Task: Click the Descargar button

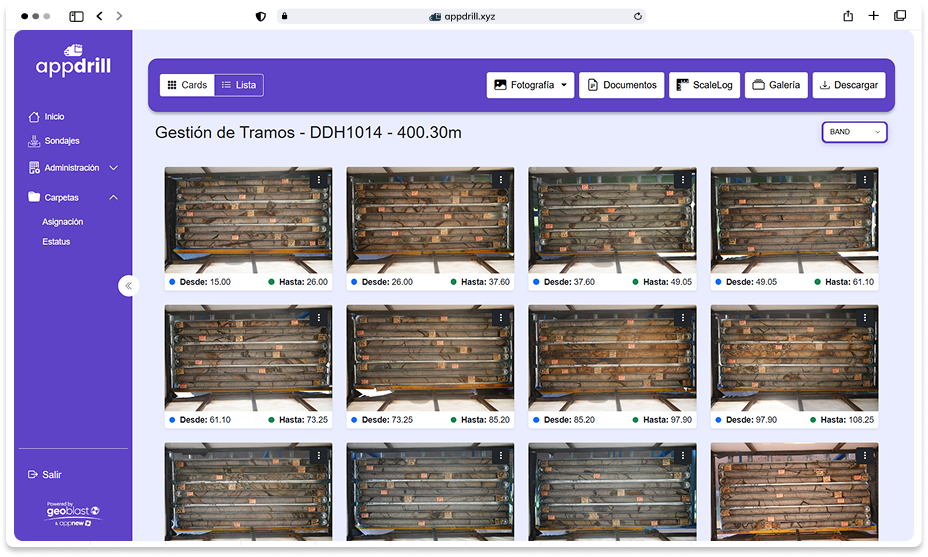Action: point(848,85)
